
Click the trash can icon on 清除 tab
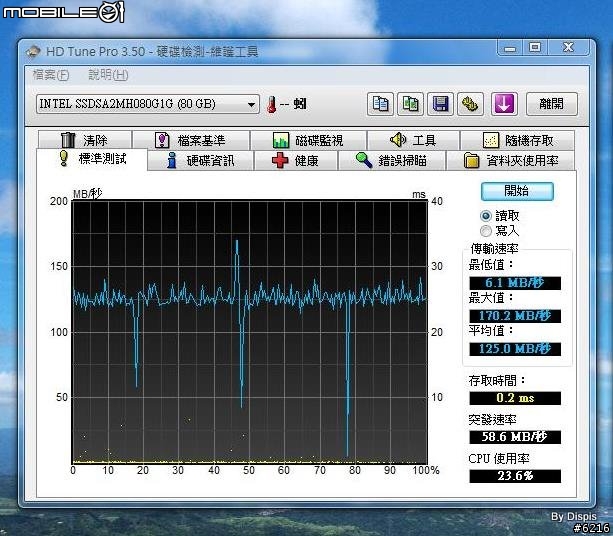(x=68, y=140)
